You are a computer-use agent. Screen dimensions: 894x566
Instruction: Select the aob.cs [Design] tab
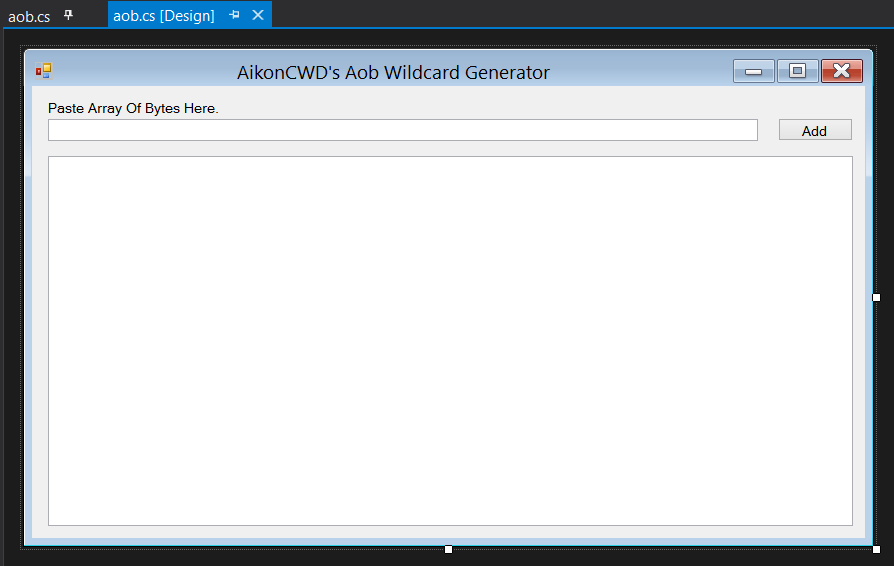(x=163, y=16)
